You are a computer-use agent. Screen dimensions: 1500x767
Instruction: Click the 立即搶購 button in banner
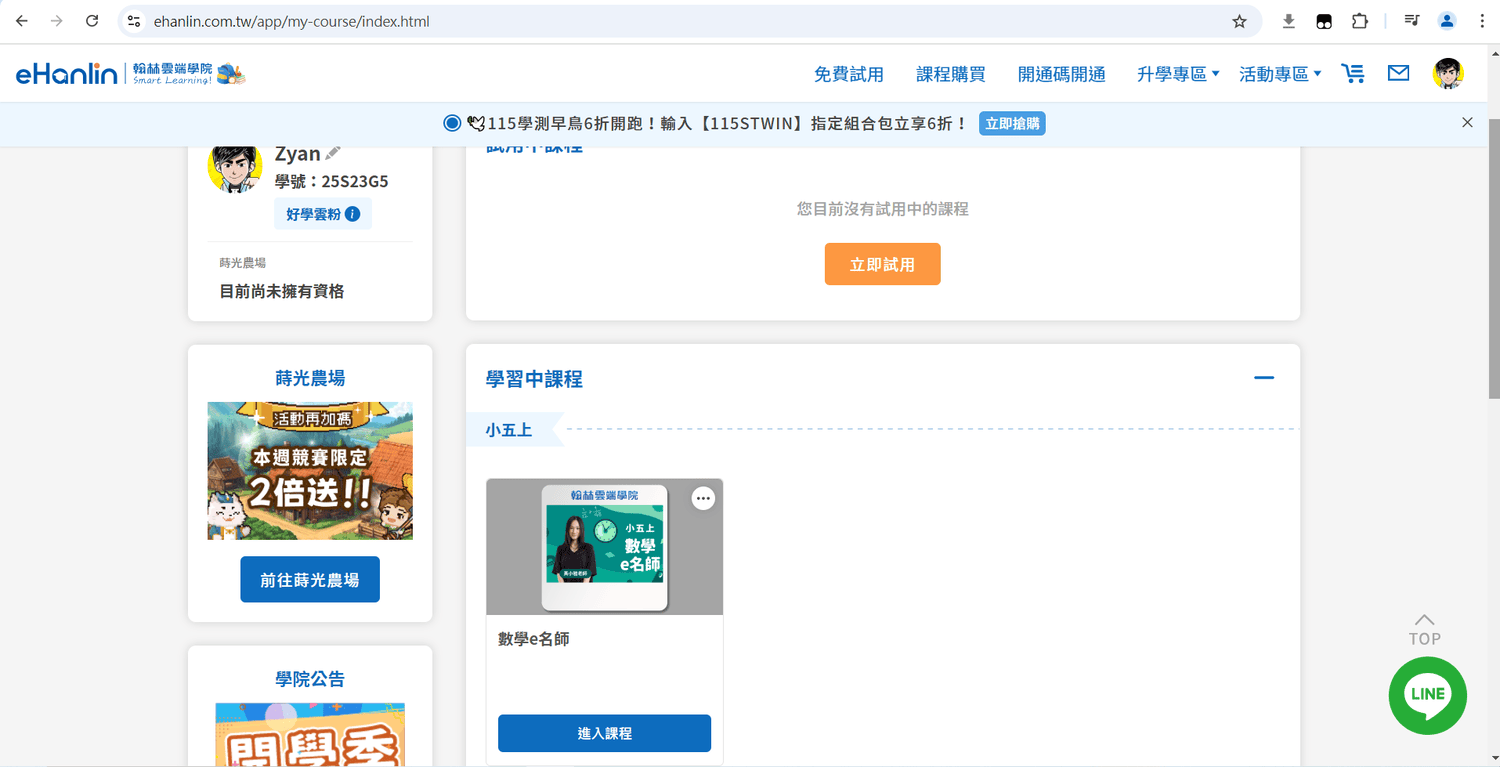click(1012, 124)
